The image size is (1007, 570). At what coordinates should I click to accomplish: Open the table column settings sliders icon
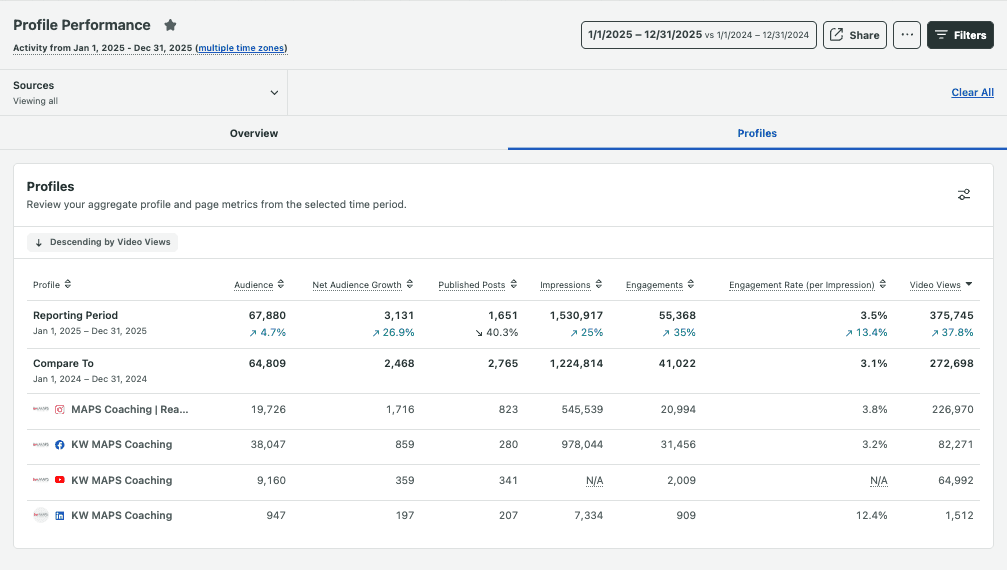coord(964,194)
